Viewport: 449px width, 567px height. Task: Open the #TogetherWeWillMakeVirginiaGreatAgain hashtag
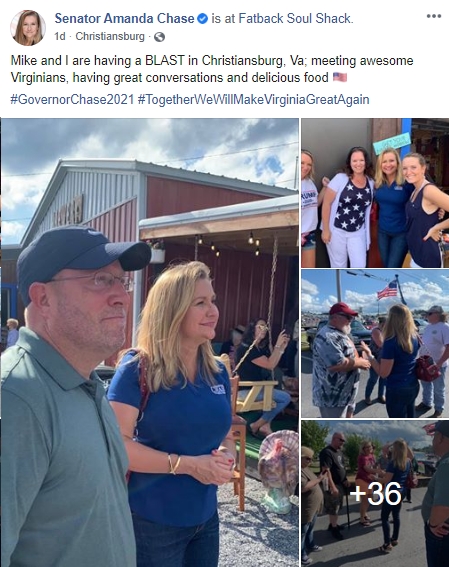pyautogui.click(x=254, y=99)
